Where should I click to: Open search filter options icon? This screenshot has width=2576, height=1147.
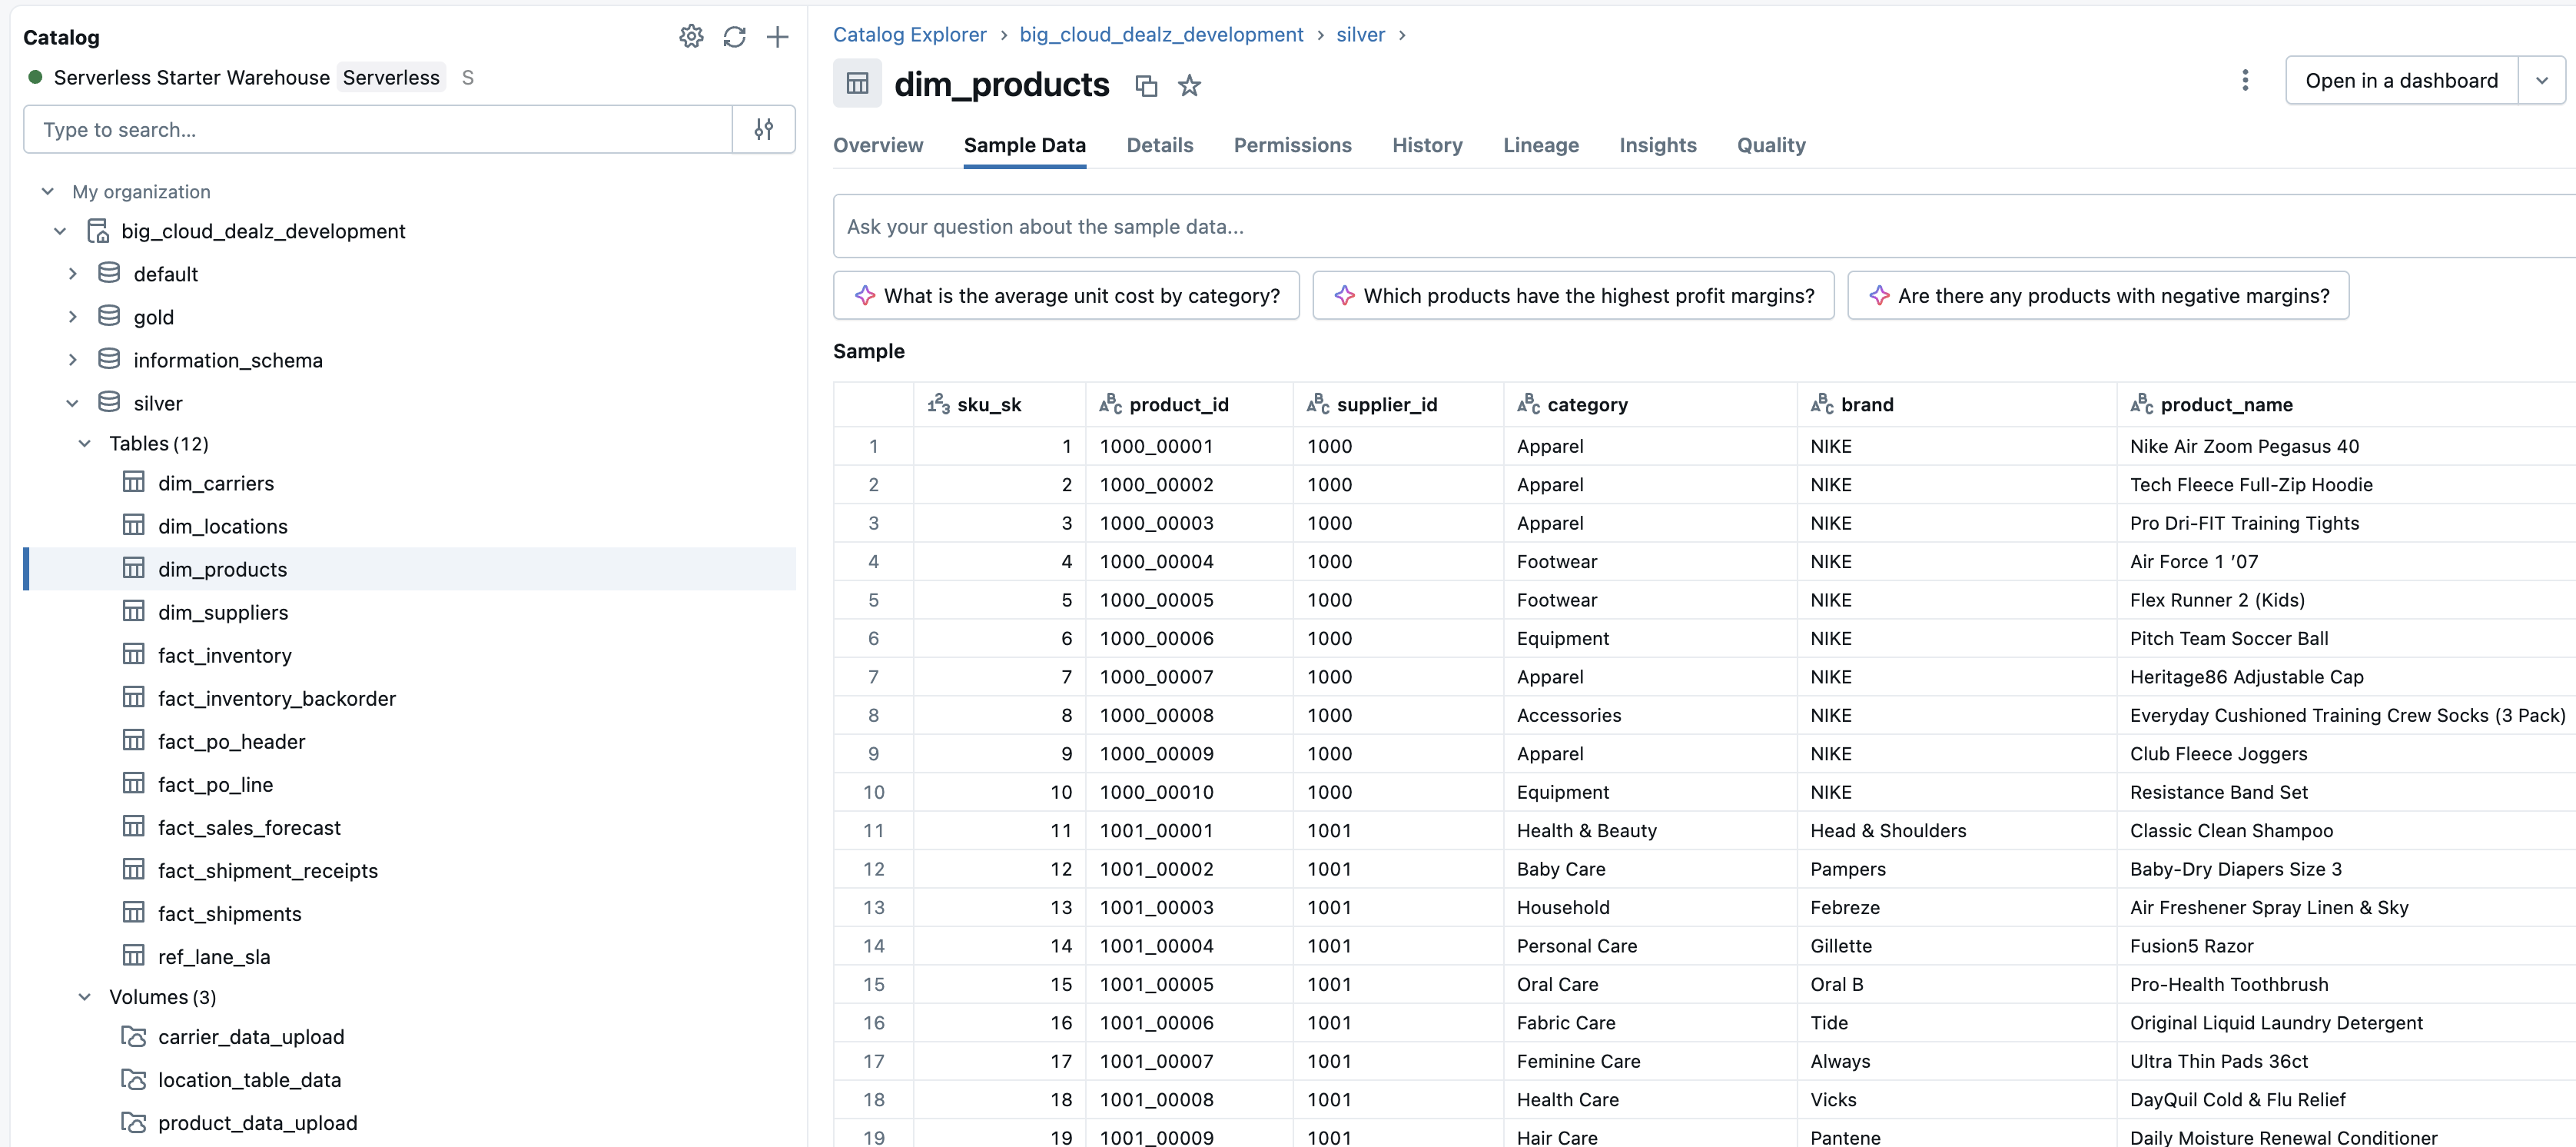tap(763, 129)
